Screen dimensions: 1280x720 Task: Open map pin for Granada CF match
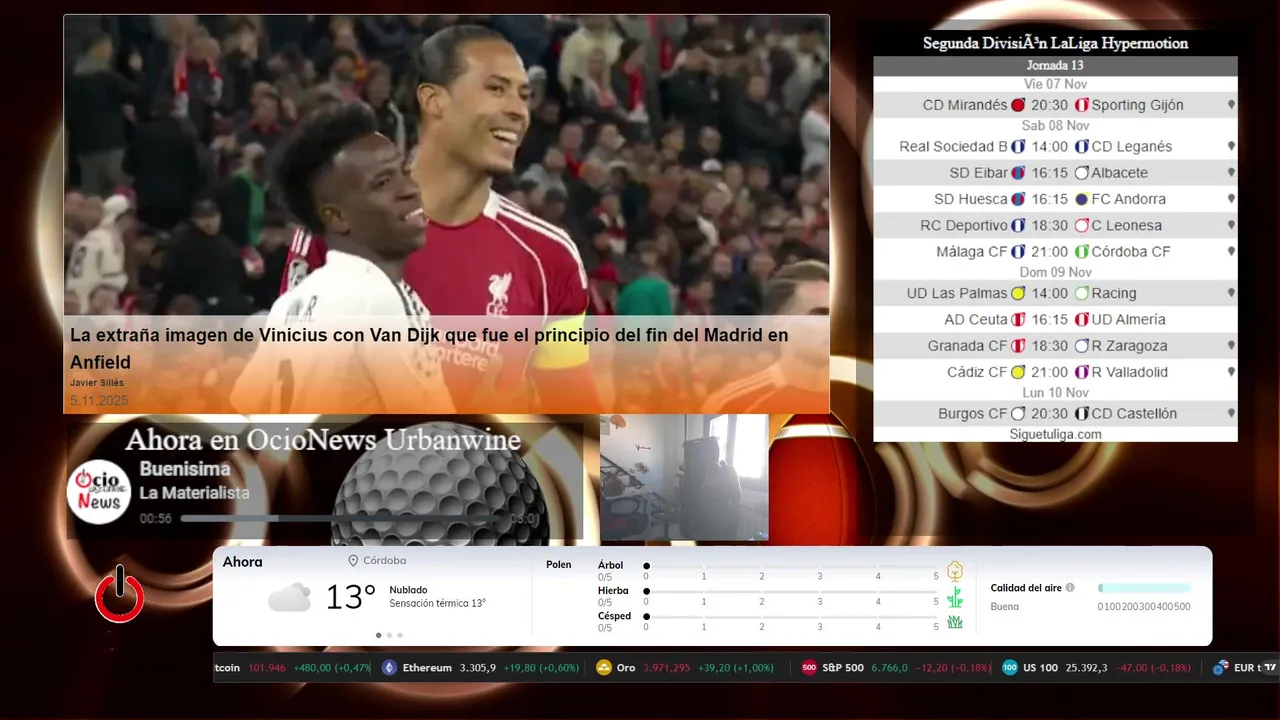1231,346
